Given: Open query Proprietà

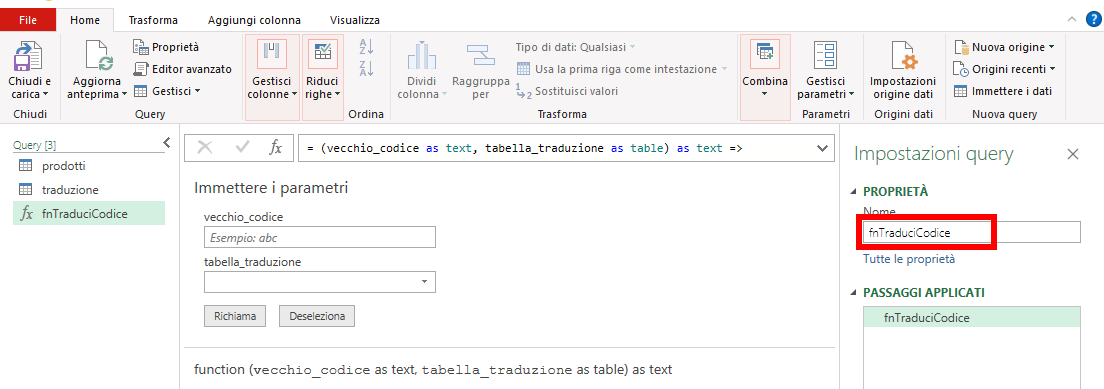Looking at the screenshot, I should (x=166, y=47).
